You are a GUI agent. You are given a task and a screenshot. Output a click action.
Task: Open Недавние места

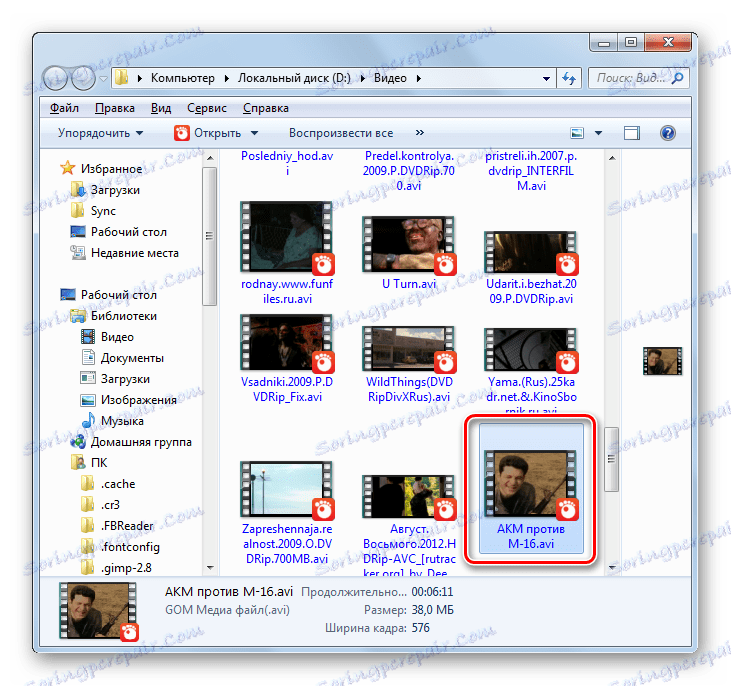pyautogui.click(x=124, y=253)
